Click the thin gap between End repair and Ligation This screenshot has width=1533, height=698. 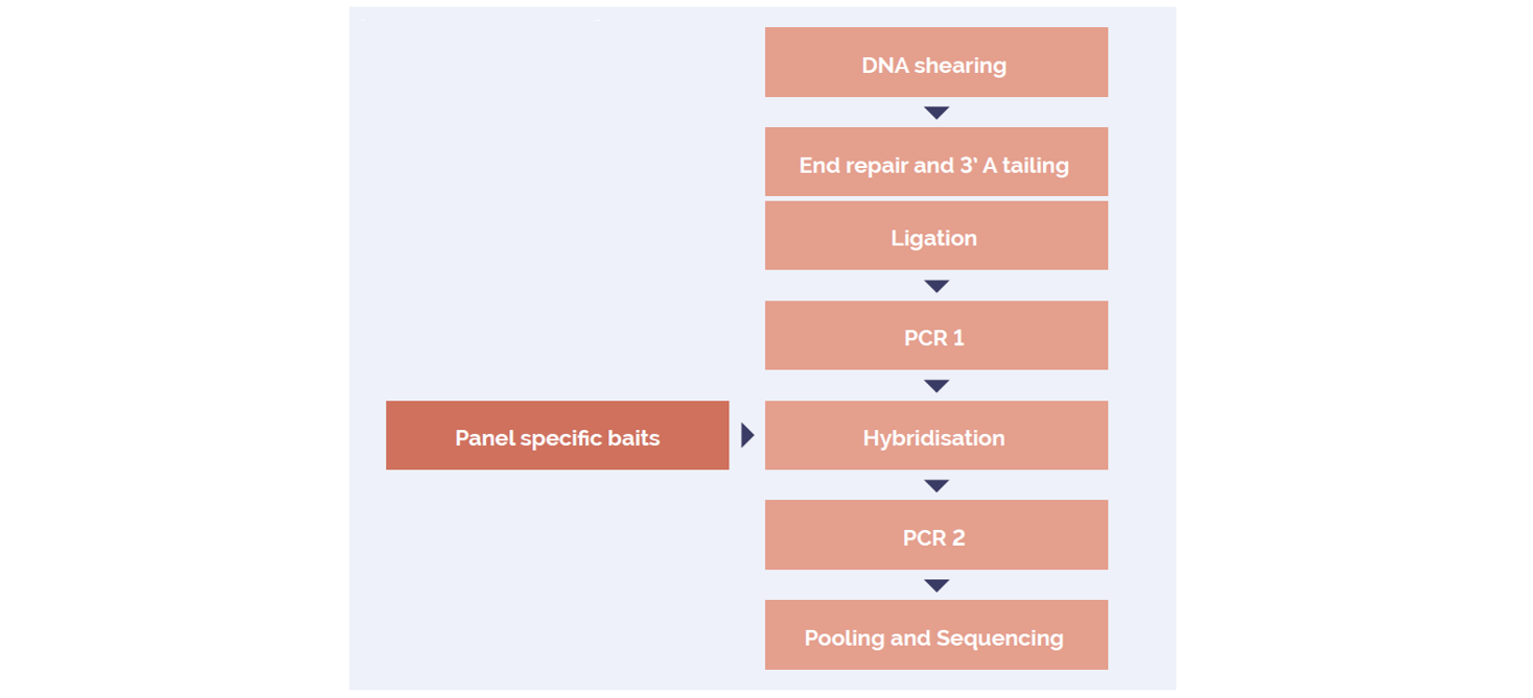point(936,198)
